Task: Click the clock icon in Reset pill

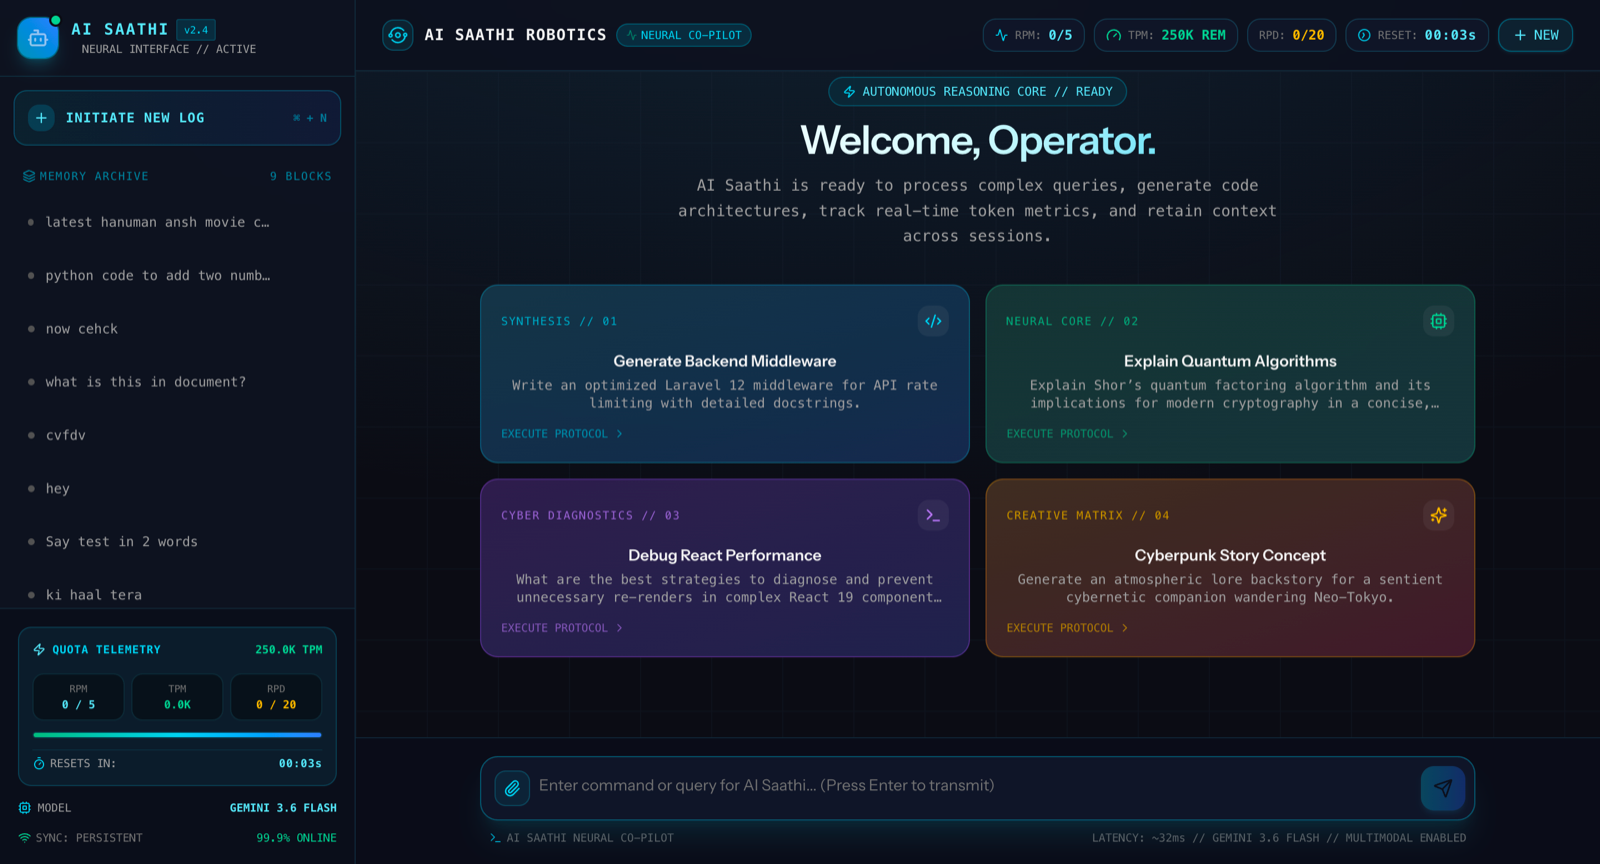Action: tap(1364, 35)
